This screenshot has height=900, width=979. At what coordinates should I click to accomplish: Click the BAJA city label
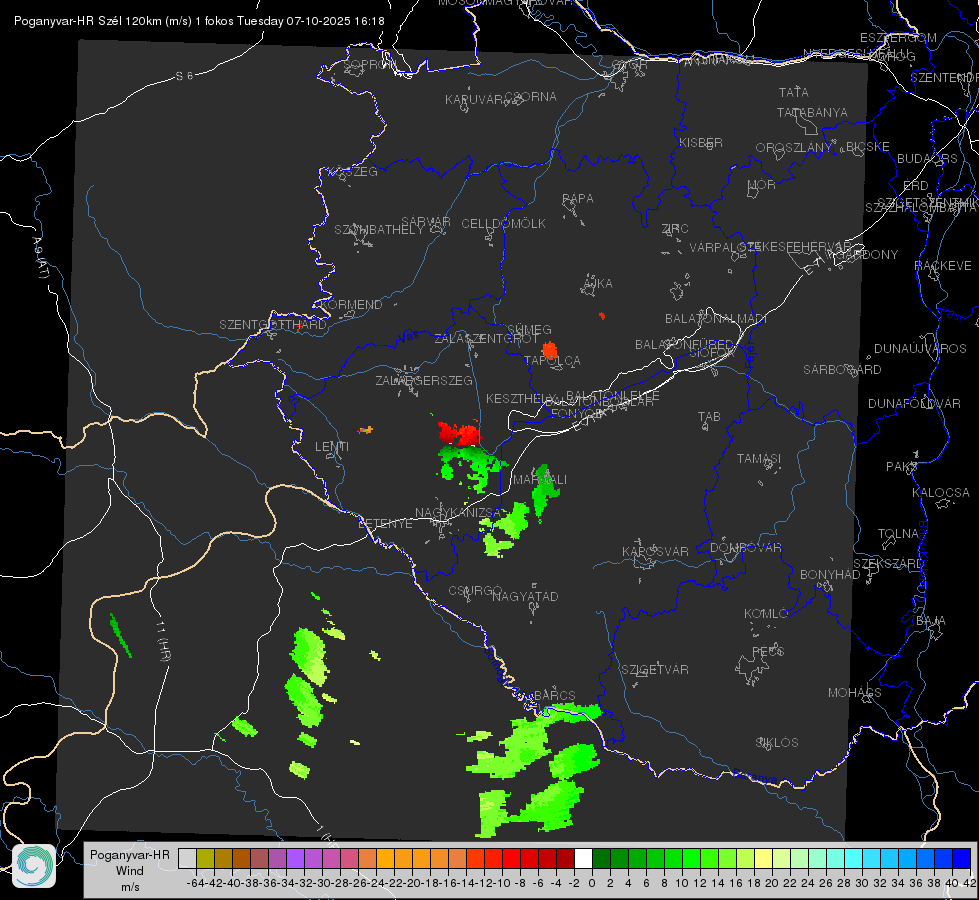(x=931, y=621)
